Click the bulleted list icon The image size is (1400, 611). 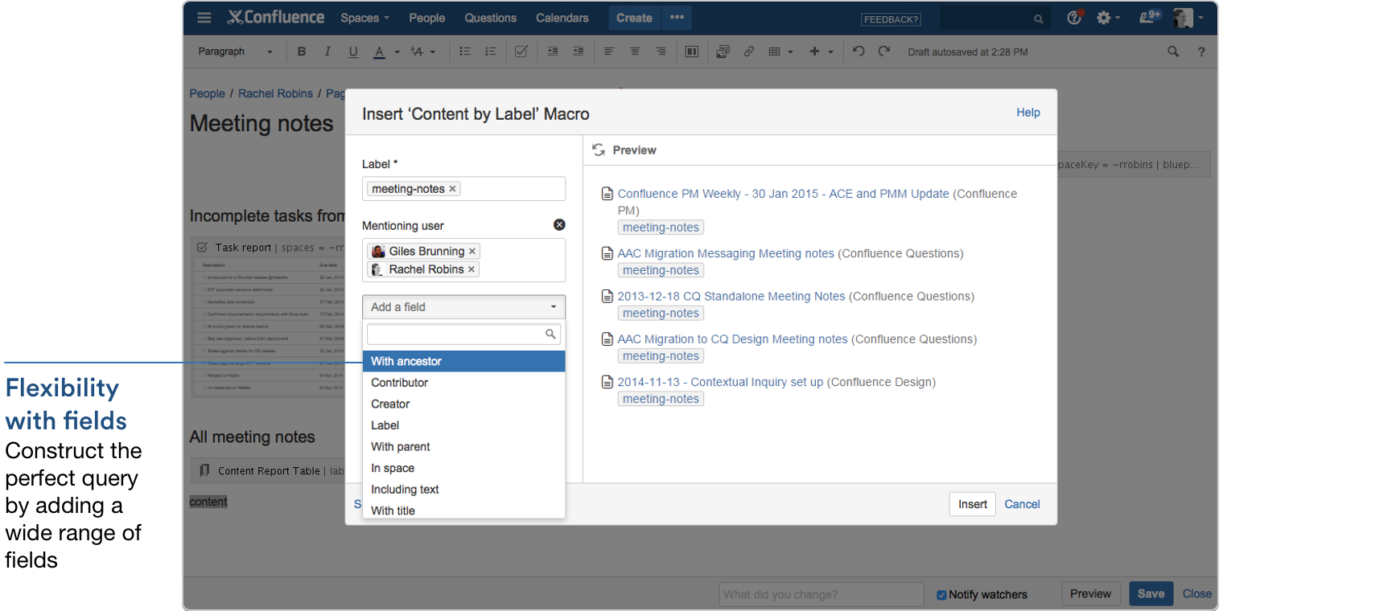[x=465, y=51]
